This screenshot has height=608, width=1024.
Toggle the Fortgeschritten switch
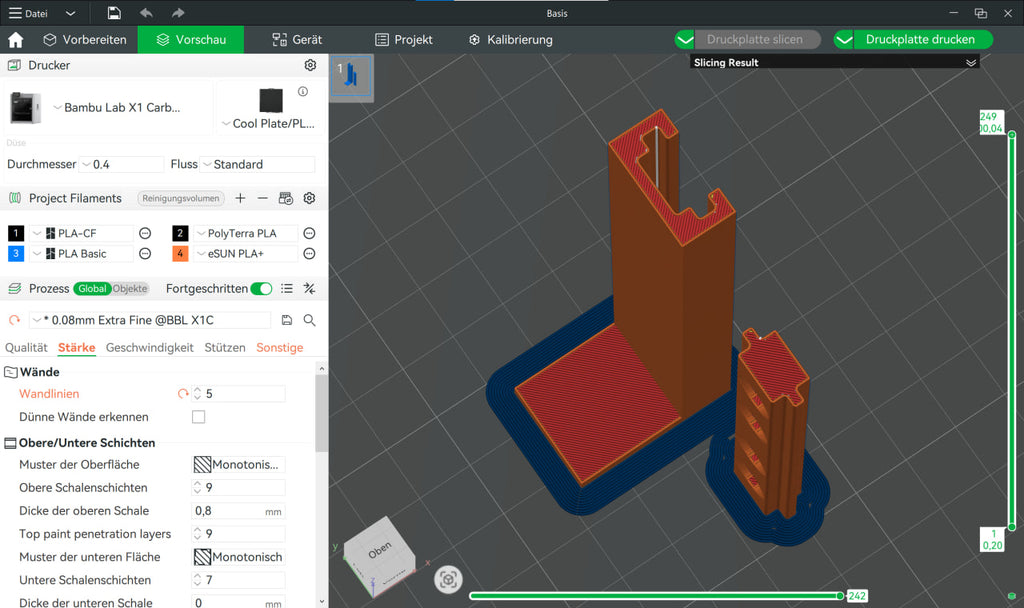tap(261, 289)
